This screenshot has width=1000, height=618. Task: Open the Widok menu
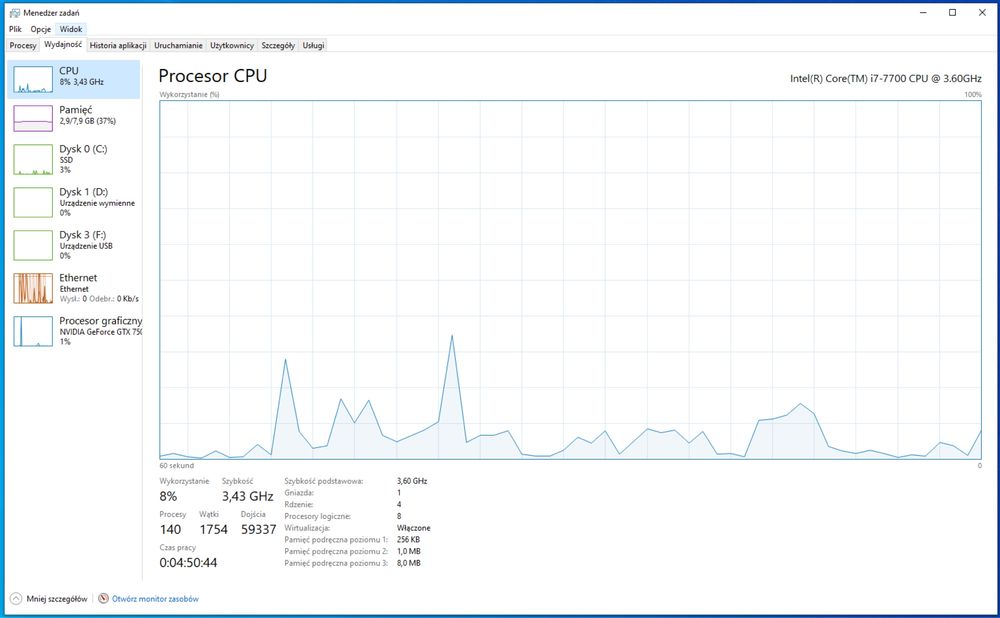71,29
